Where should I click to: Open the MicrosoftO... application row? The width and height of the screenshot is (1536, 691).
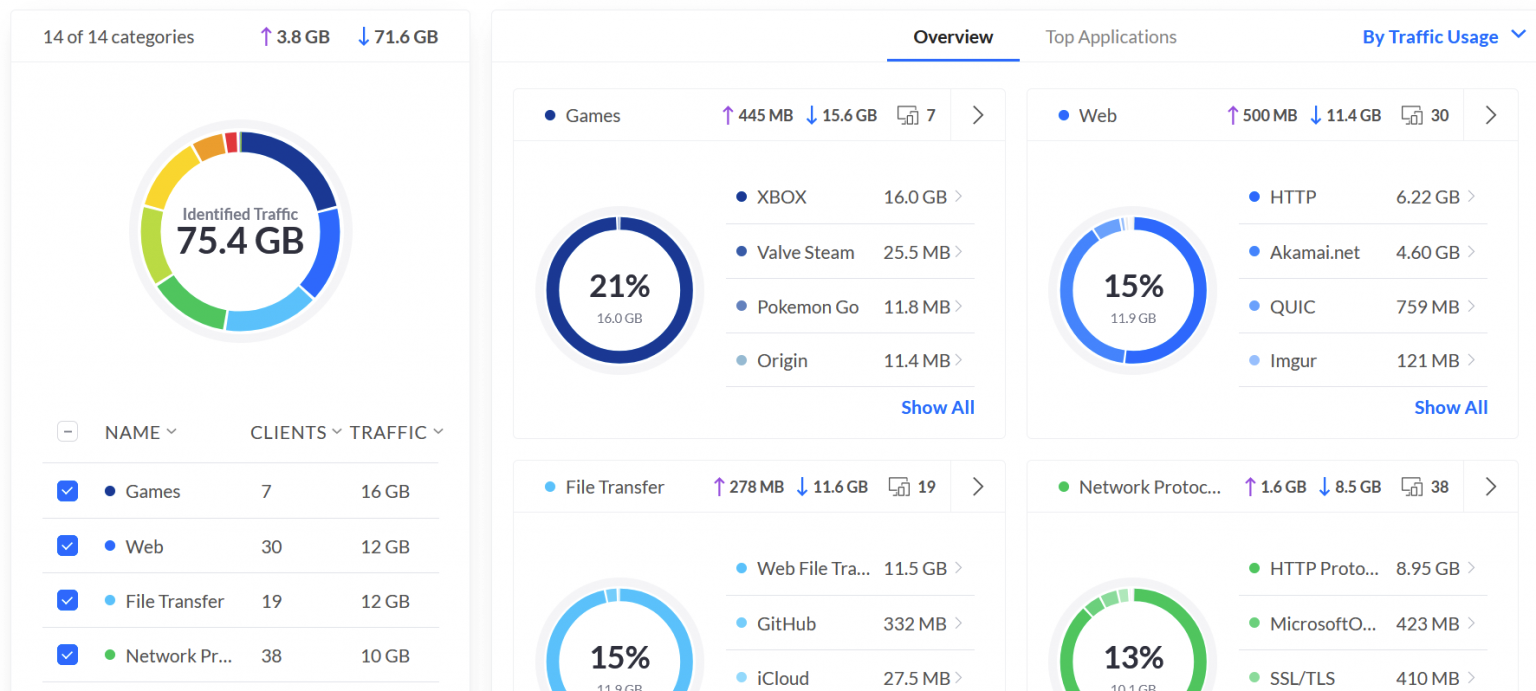(1363, 623)
